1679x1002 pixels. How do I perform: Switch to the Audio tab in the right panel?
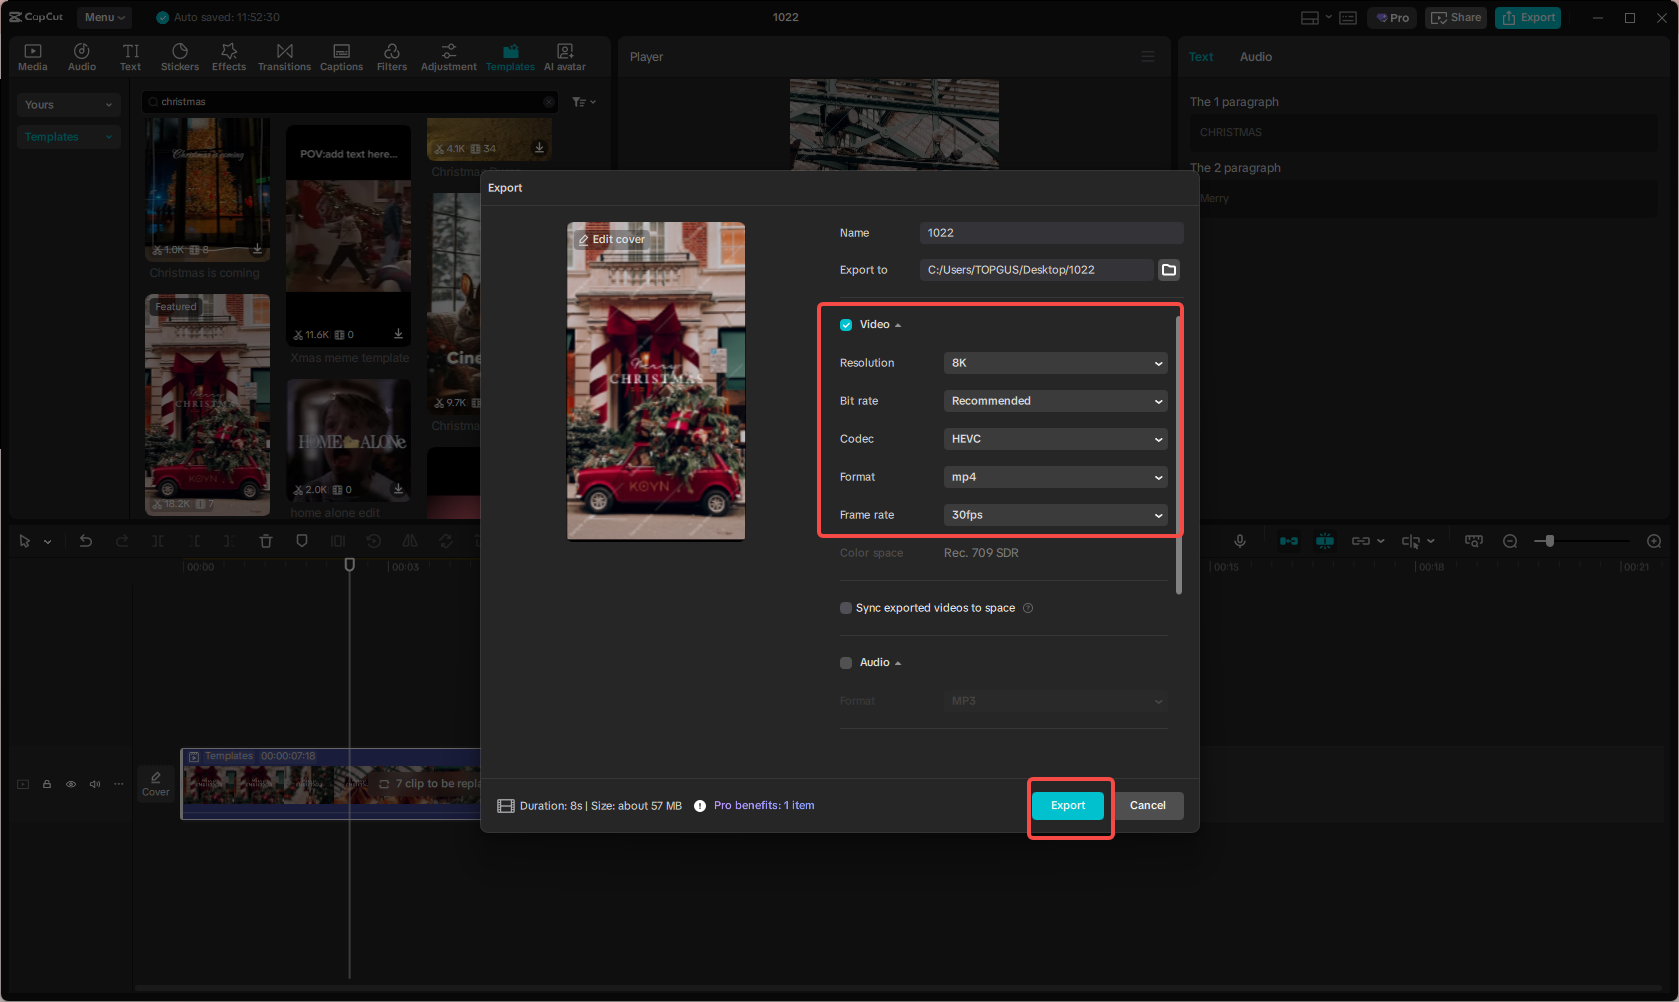tap(1255, 56)
